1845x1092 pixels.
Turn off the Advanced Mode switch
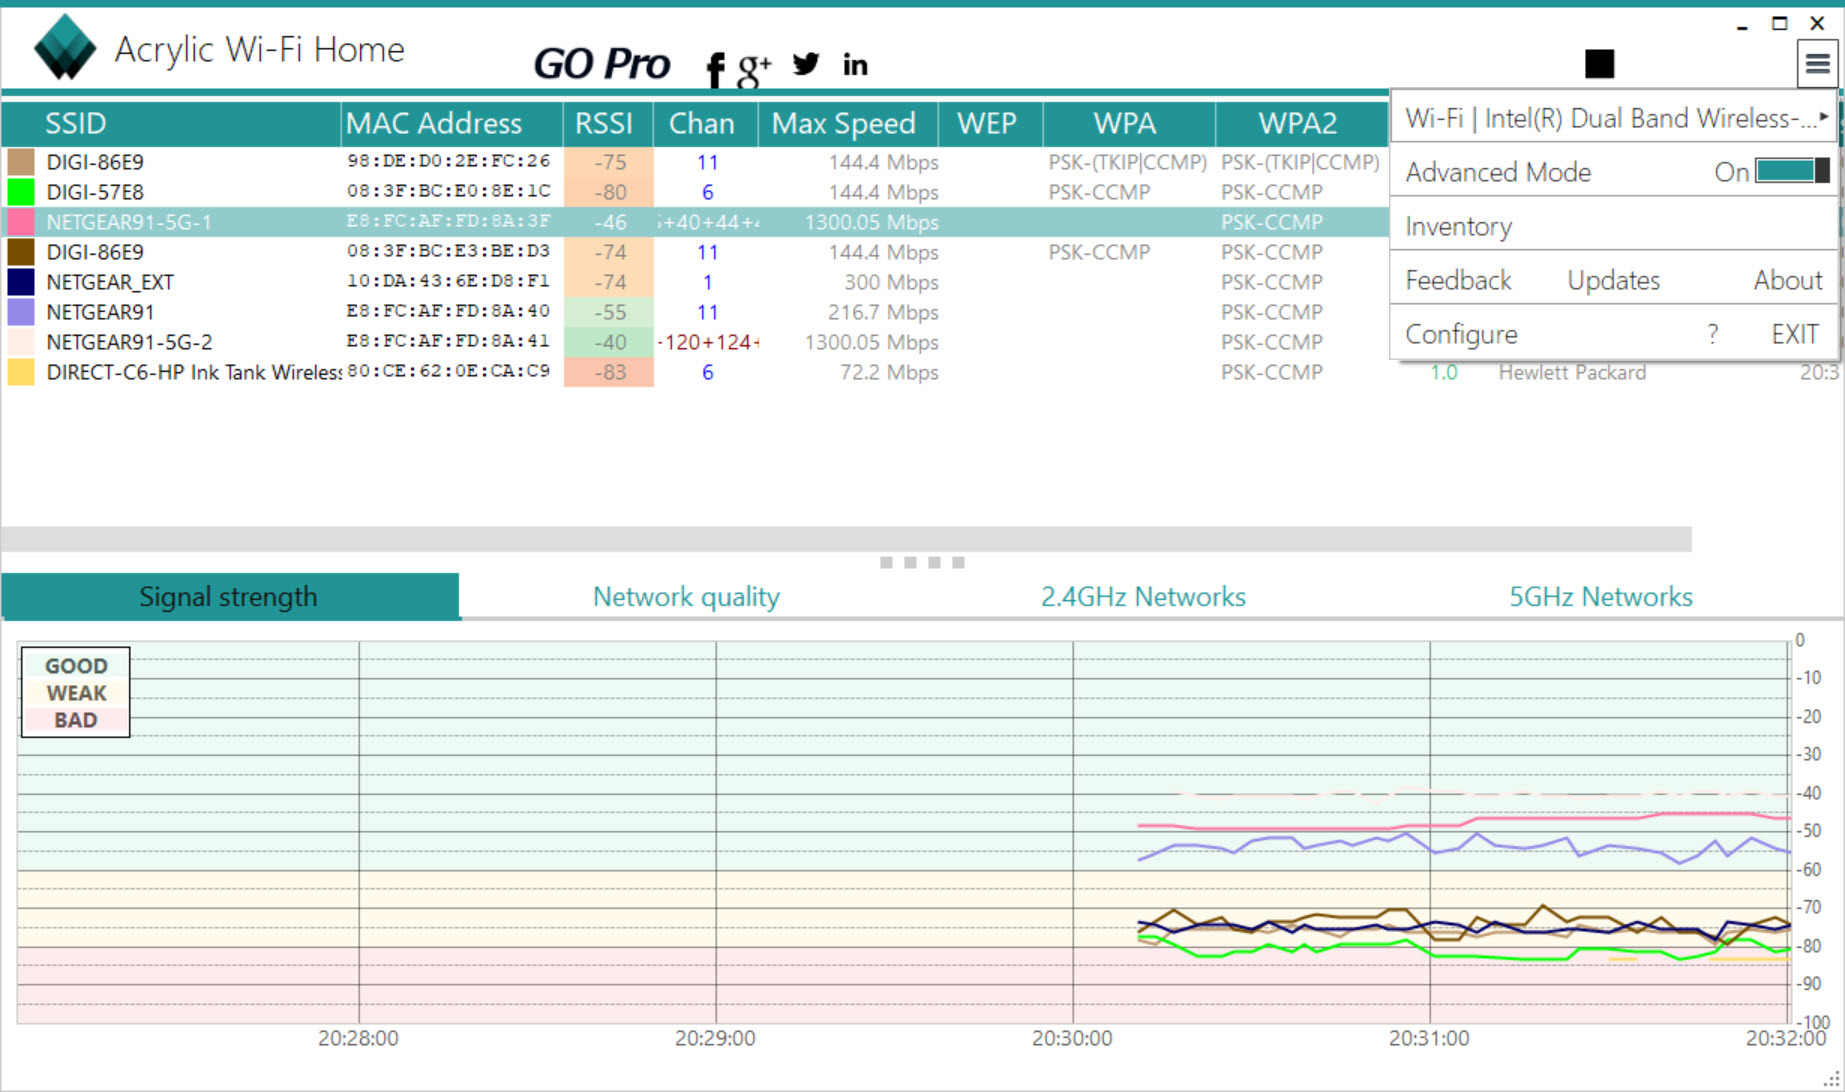1792,172
